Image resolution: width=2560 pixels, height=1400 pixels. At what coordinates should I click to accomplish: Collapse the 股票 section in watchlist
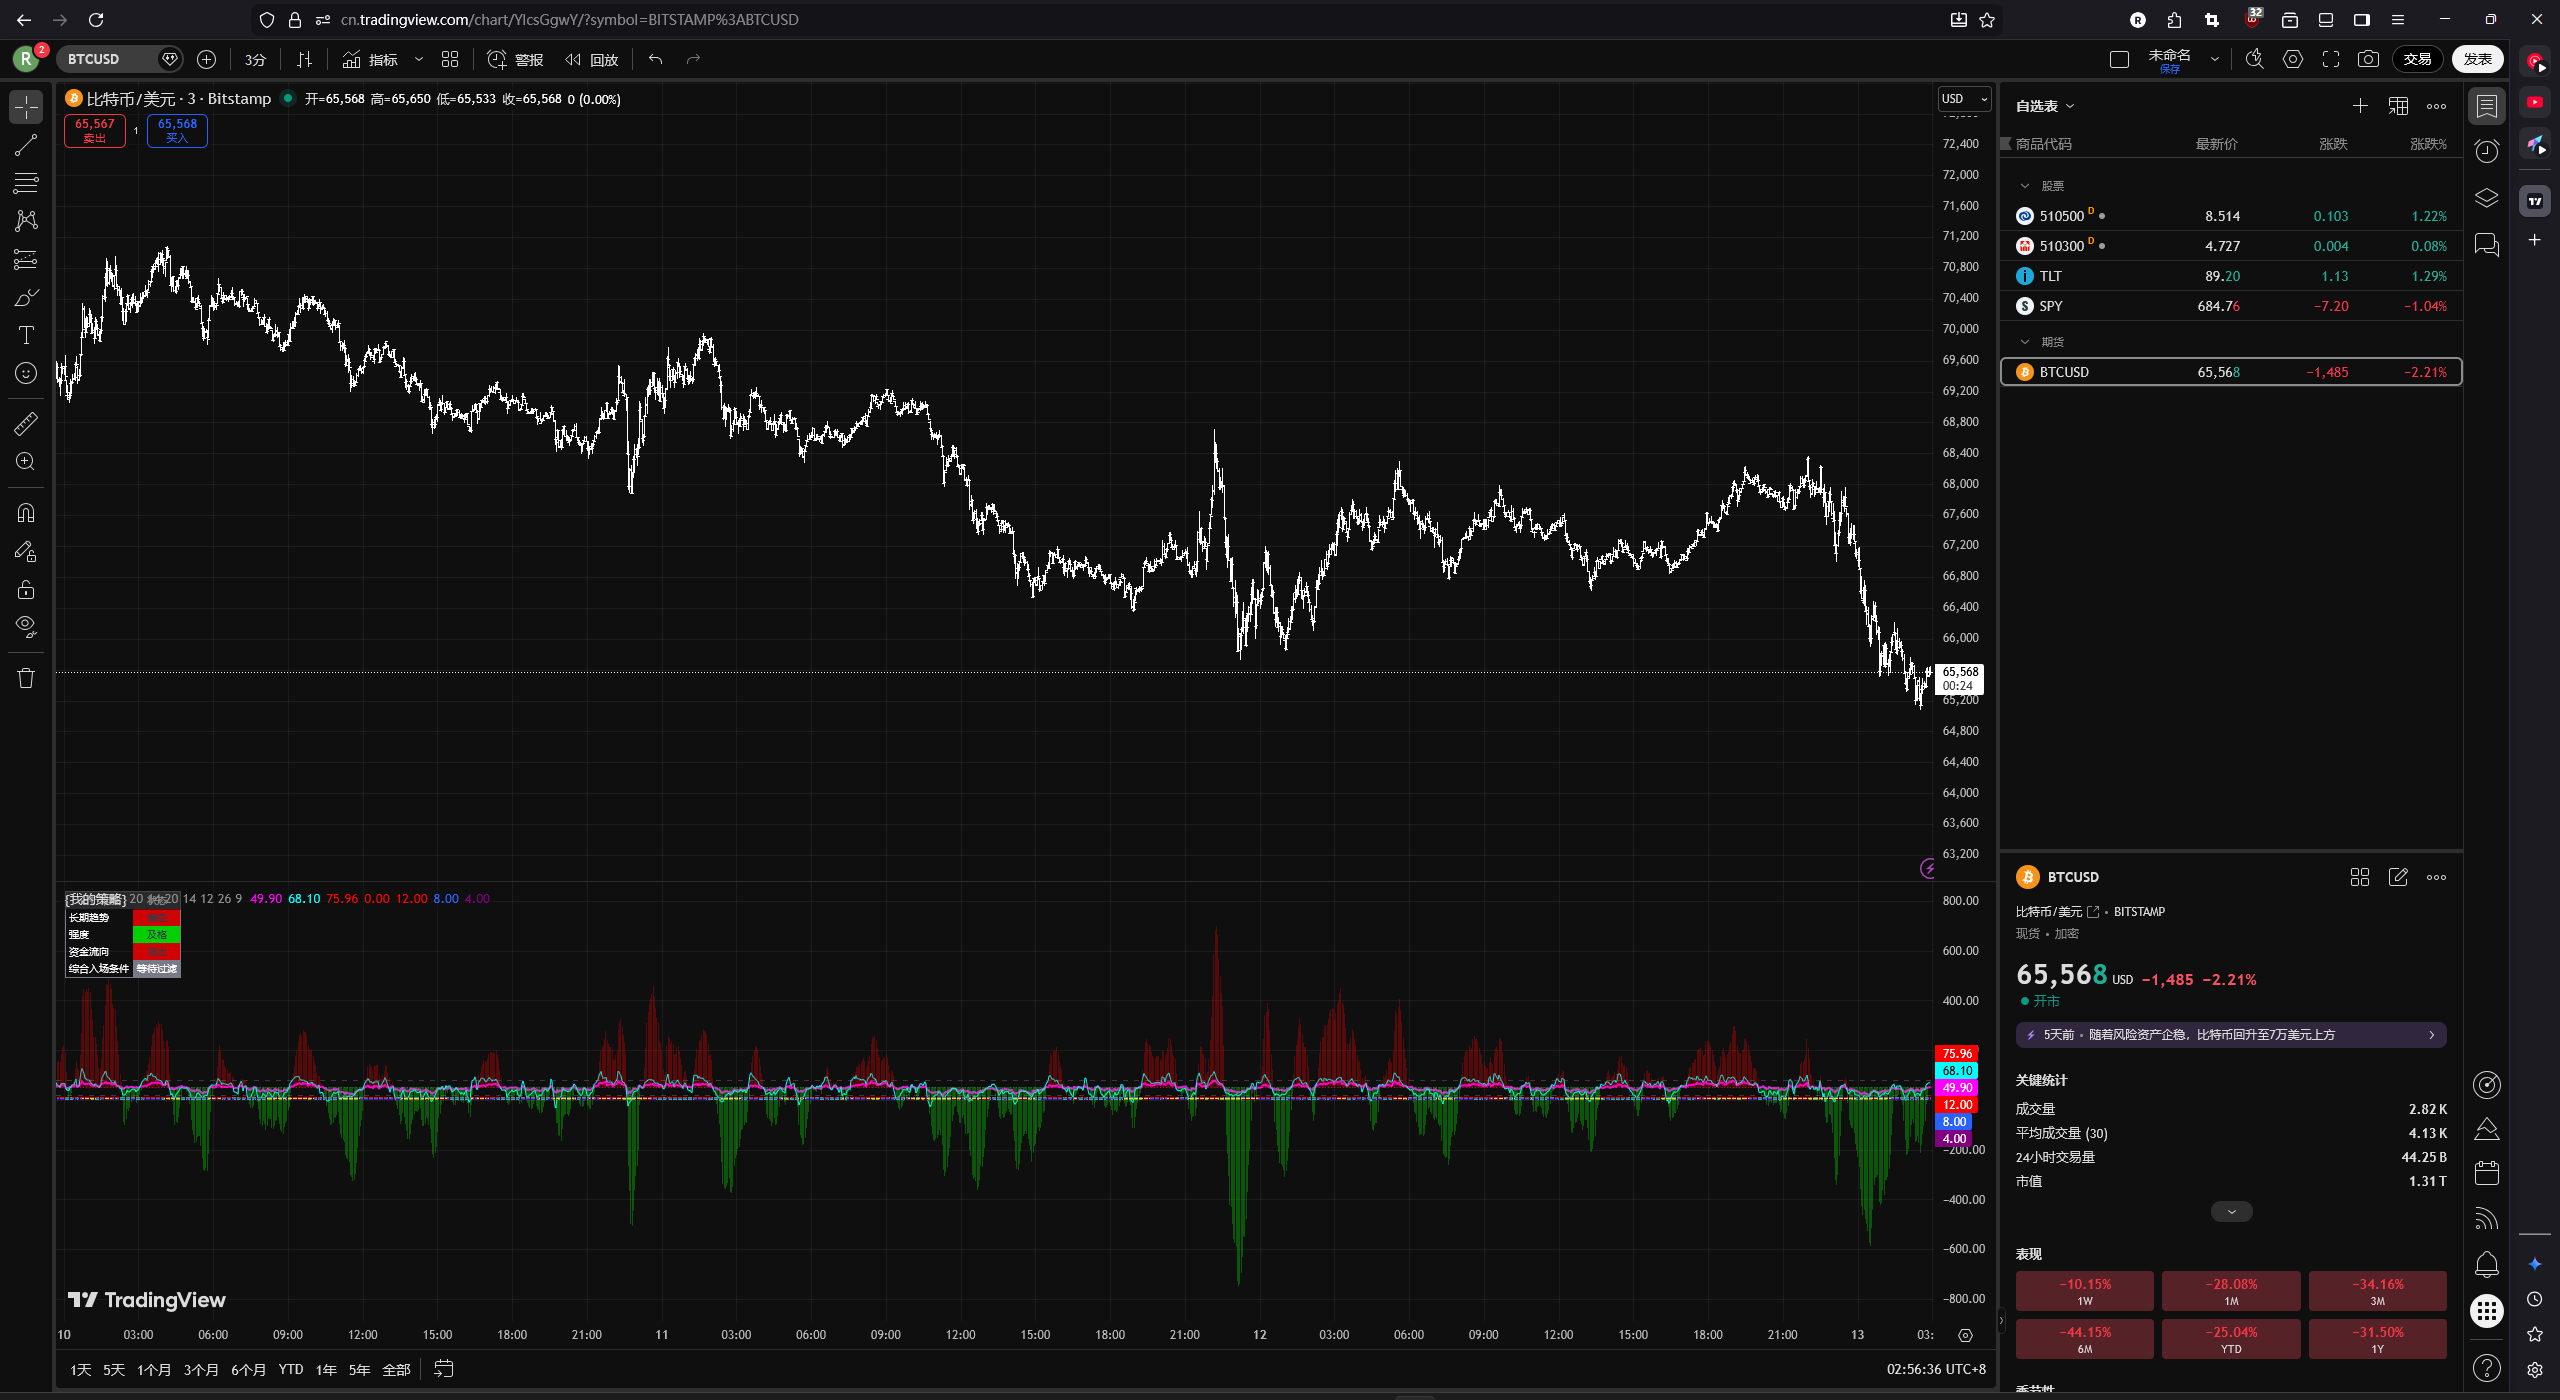coord(2025,186)
